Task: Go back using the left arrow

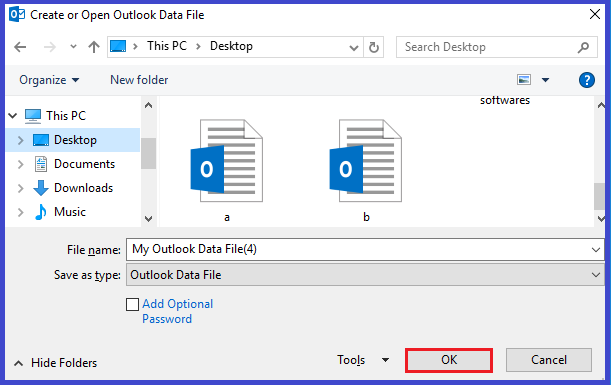Action: click(20, 47)
